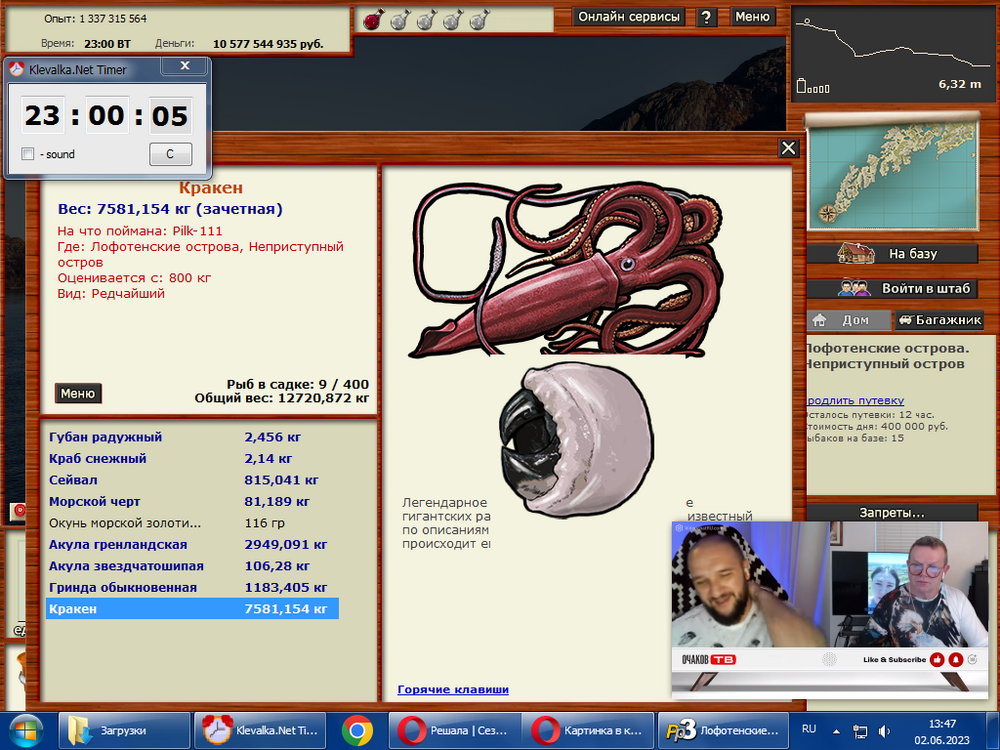This screenshot has width=1000, height=750.
Task: Click the Горячие клавиши link
Action: pyautogui.click(x=452, y=689)
